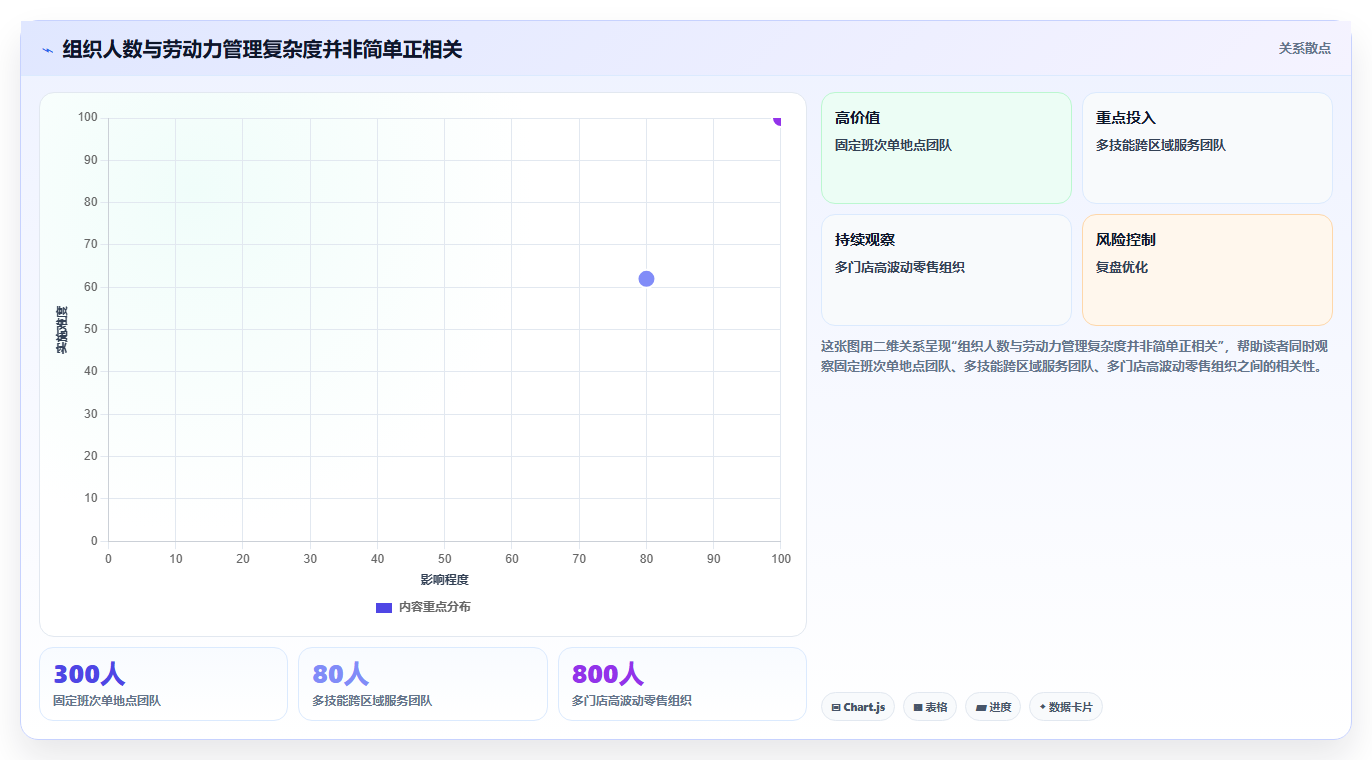
Task: Click 多门店高波动零售组织 in the 持续观察 card
Action: pos(900,267)
